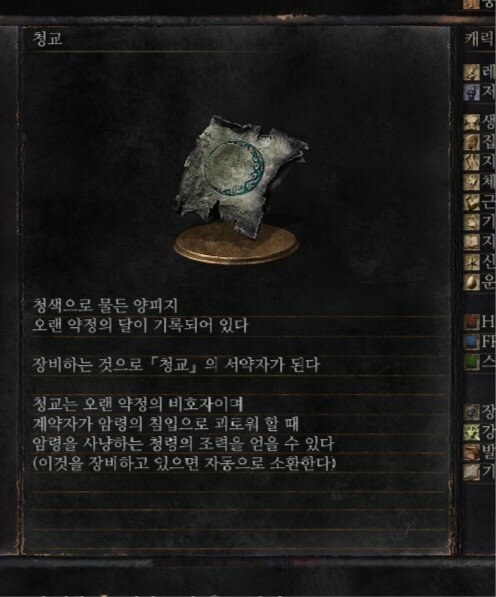Click the 청교 item title

[x=47, y=39]
